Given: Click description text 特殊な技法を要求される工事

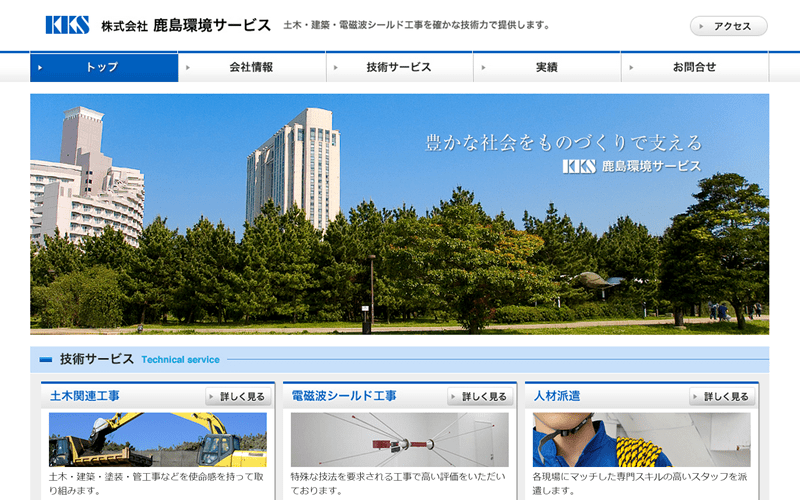Looking at the screenshot, I should 398,483.
